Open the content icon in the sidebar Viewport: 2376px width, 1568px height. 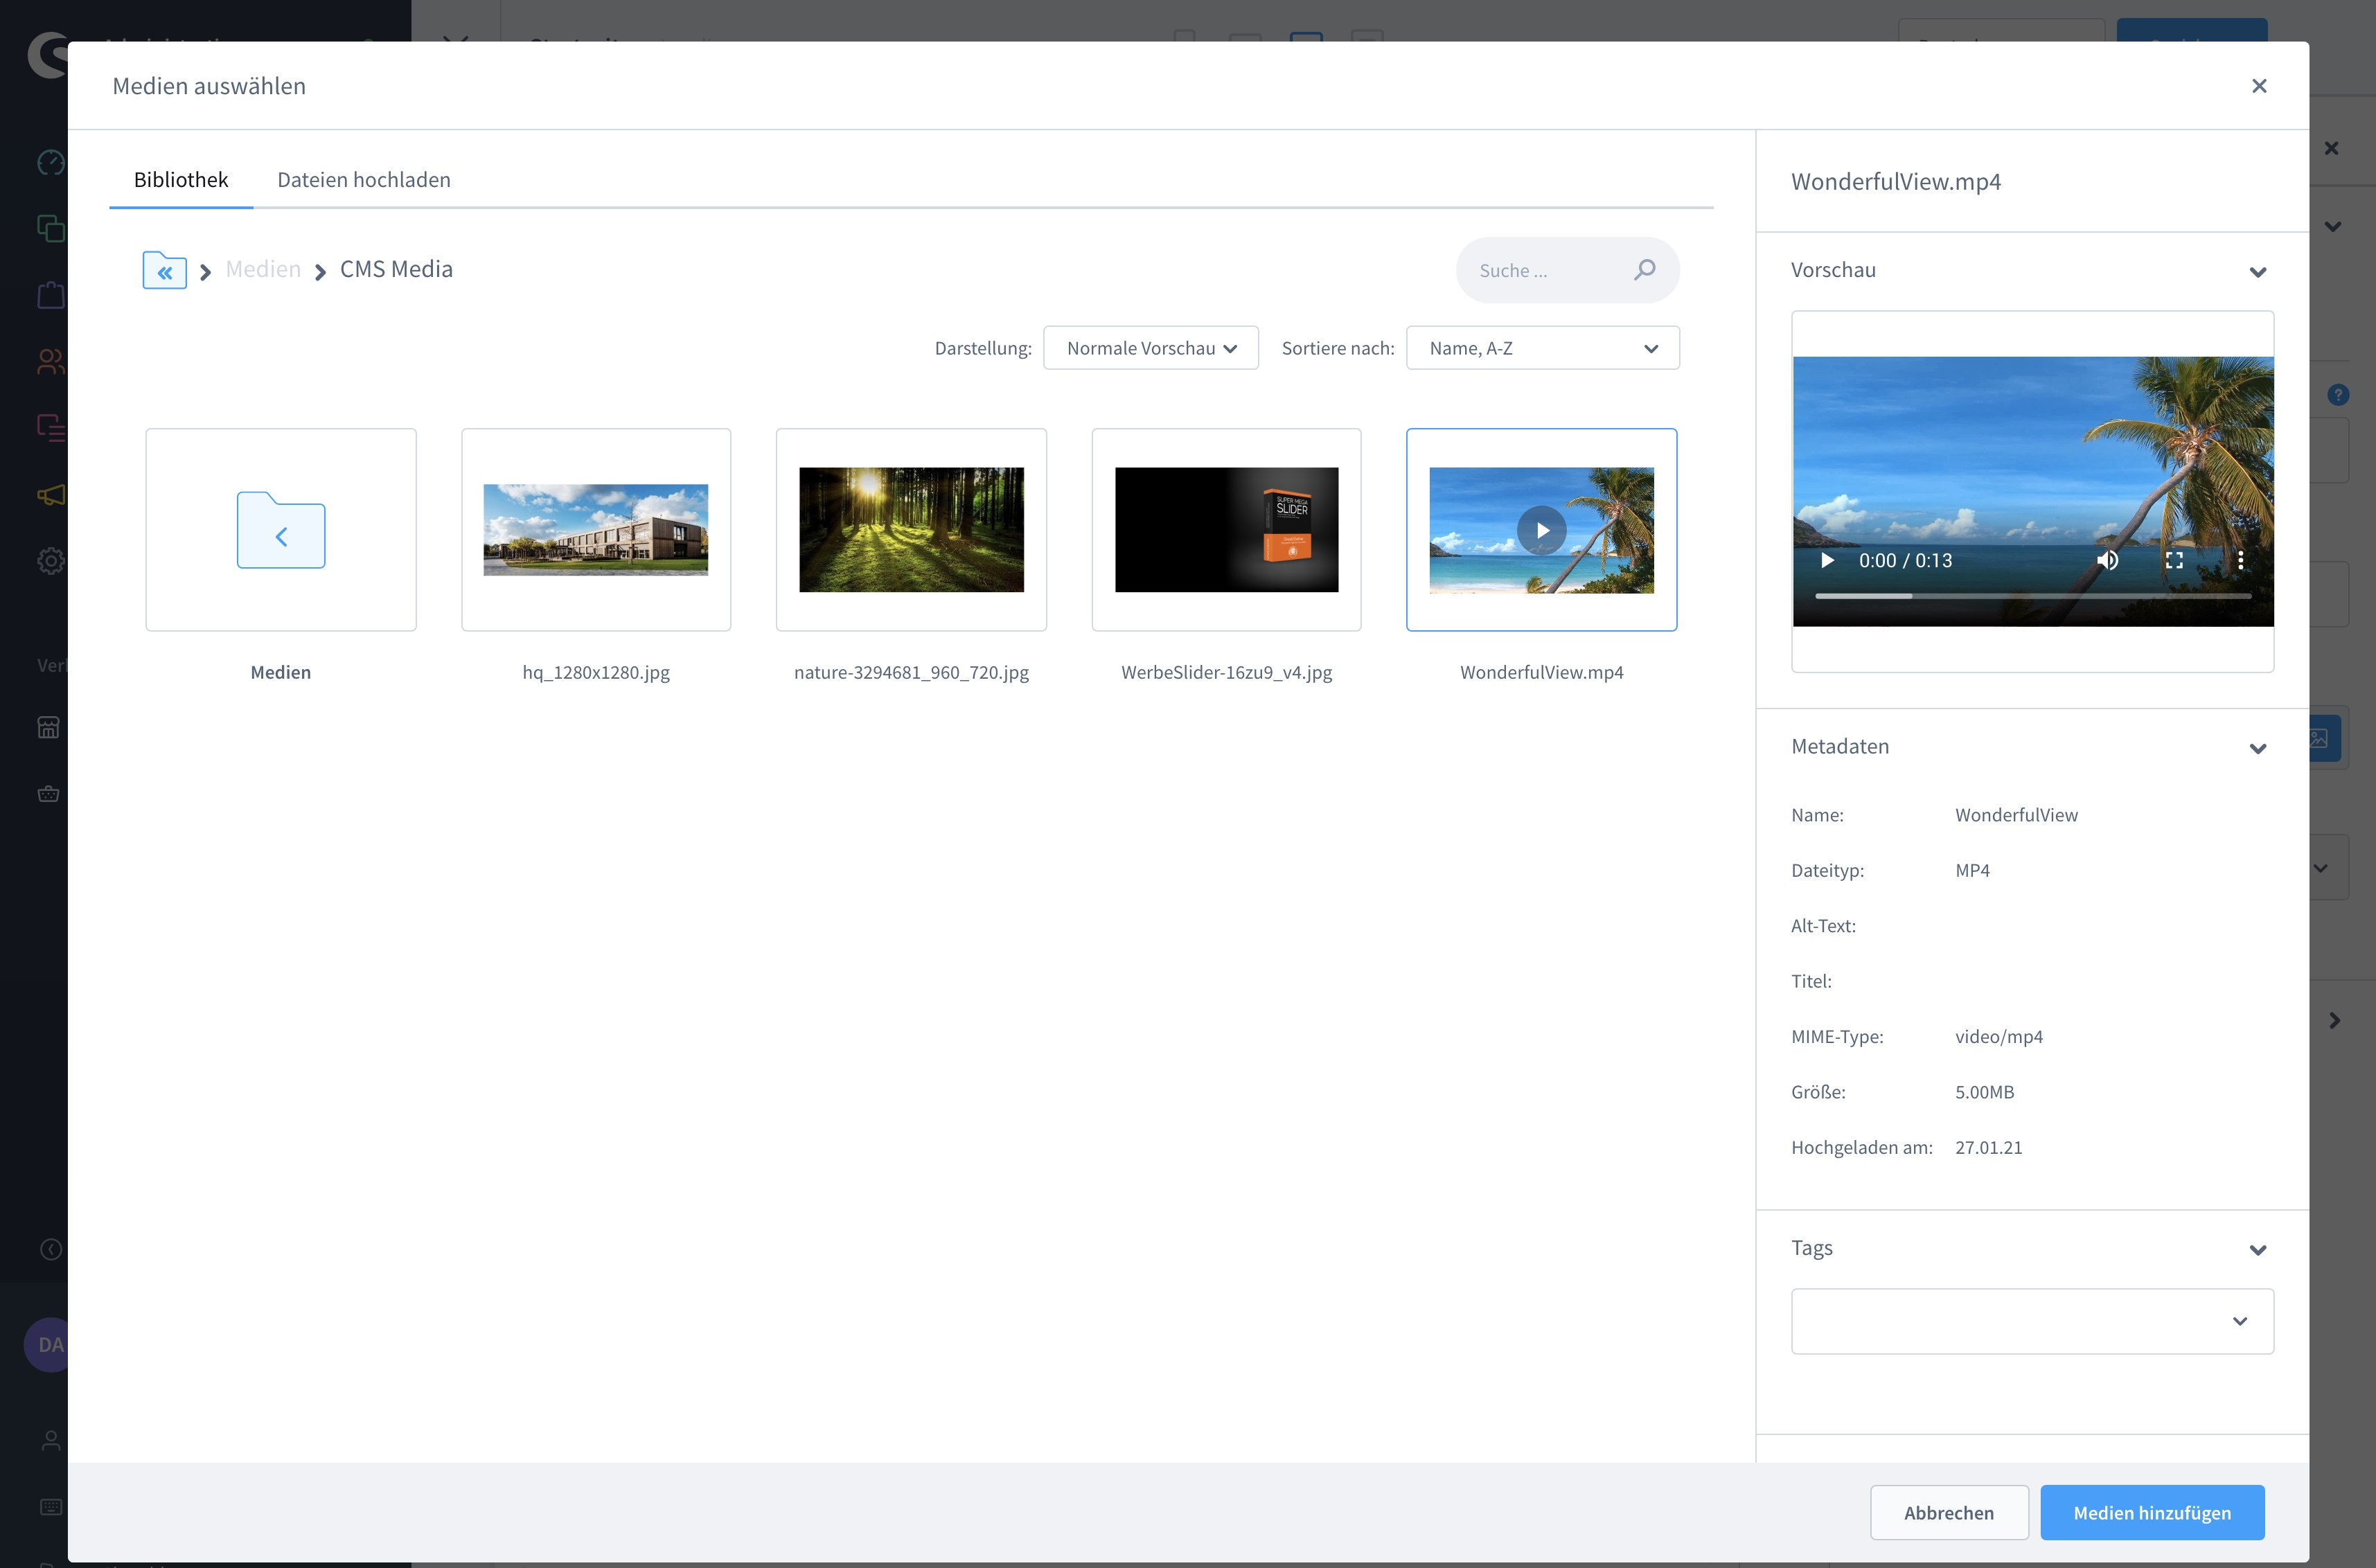[51, 428]
